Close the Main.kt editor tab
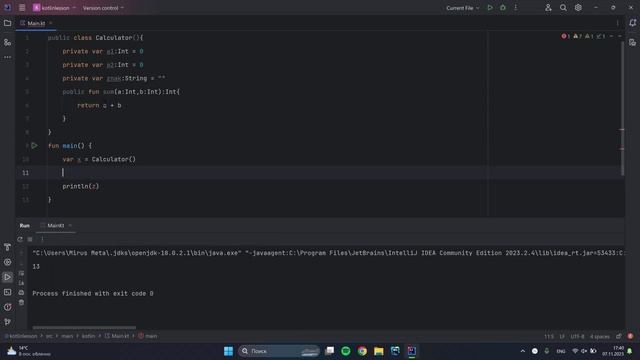 (x=51, y=24)
